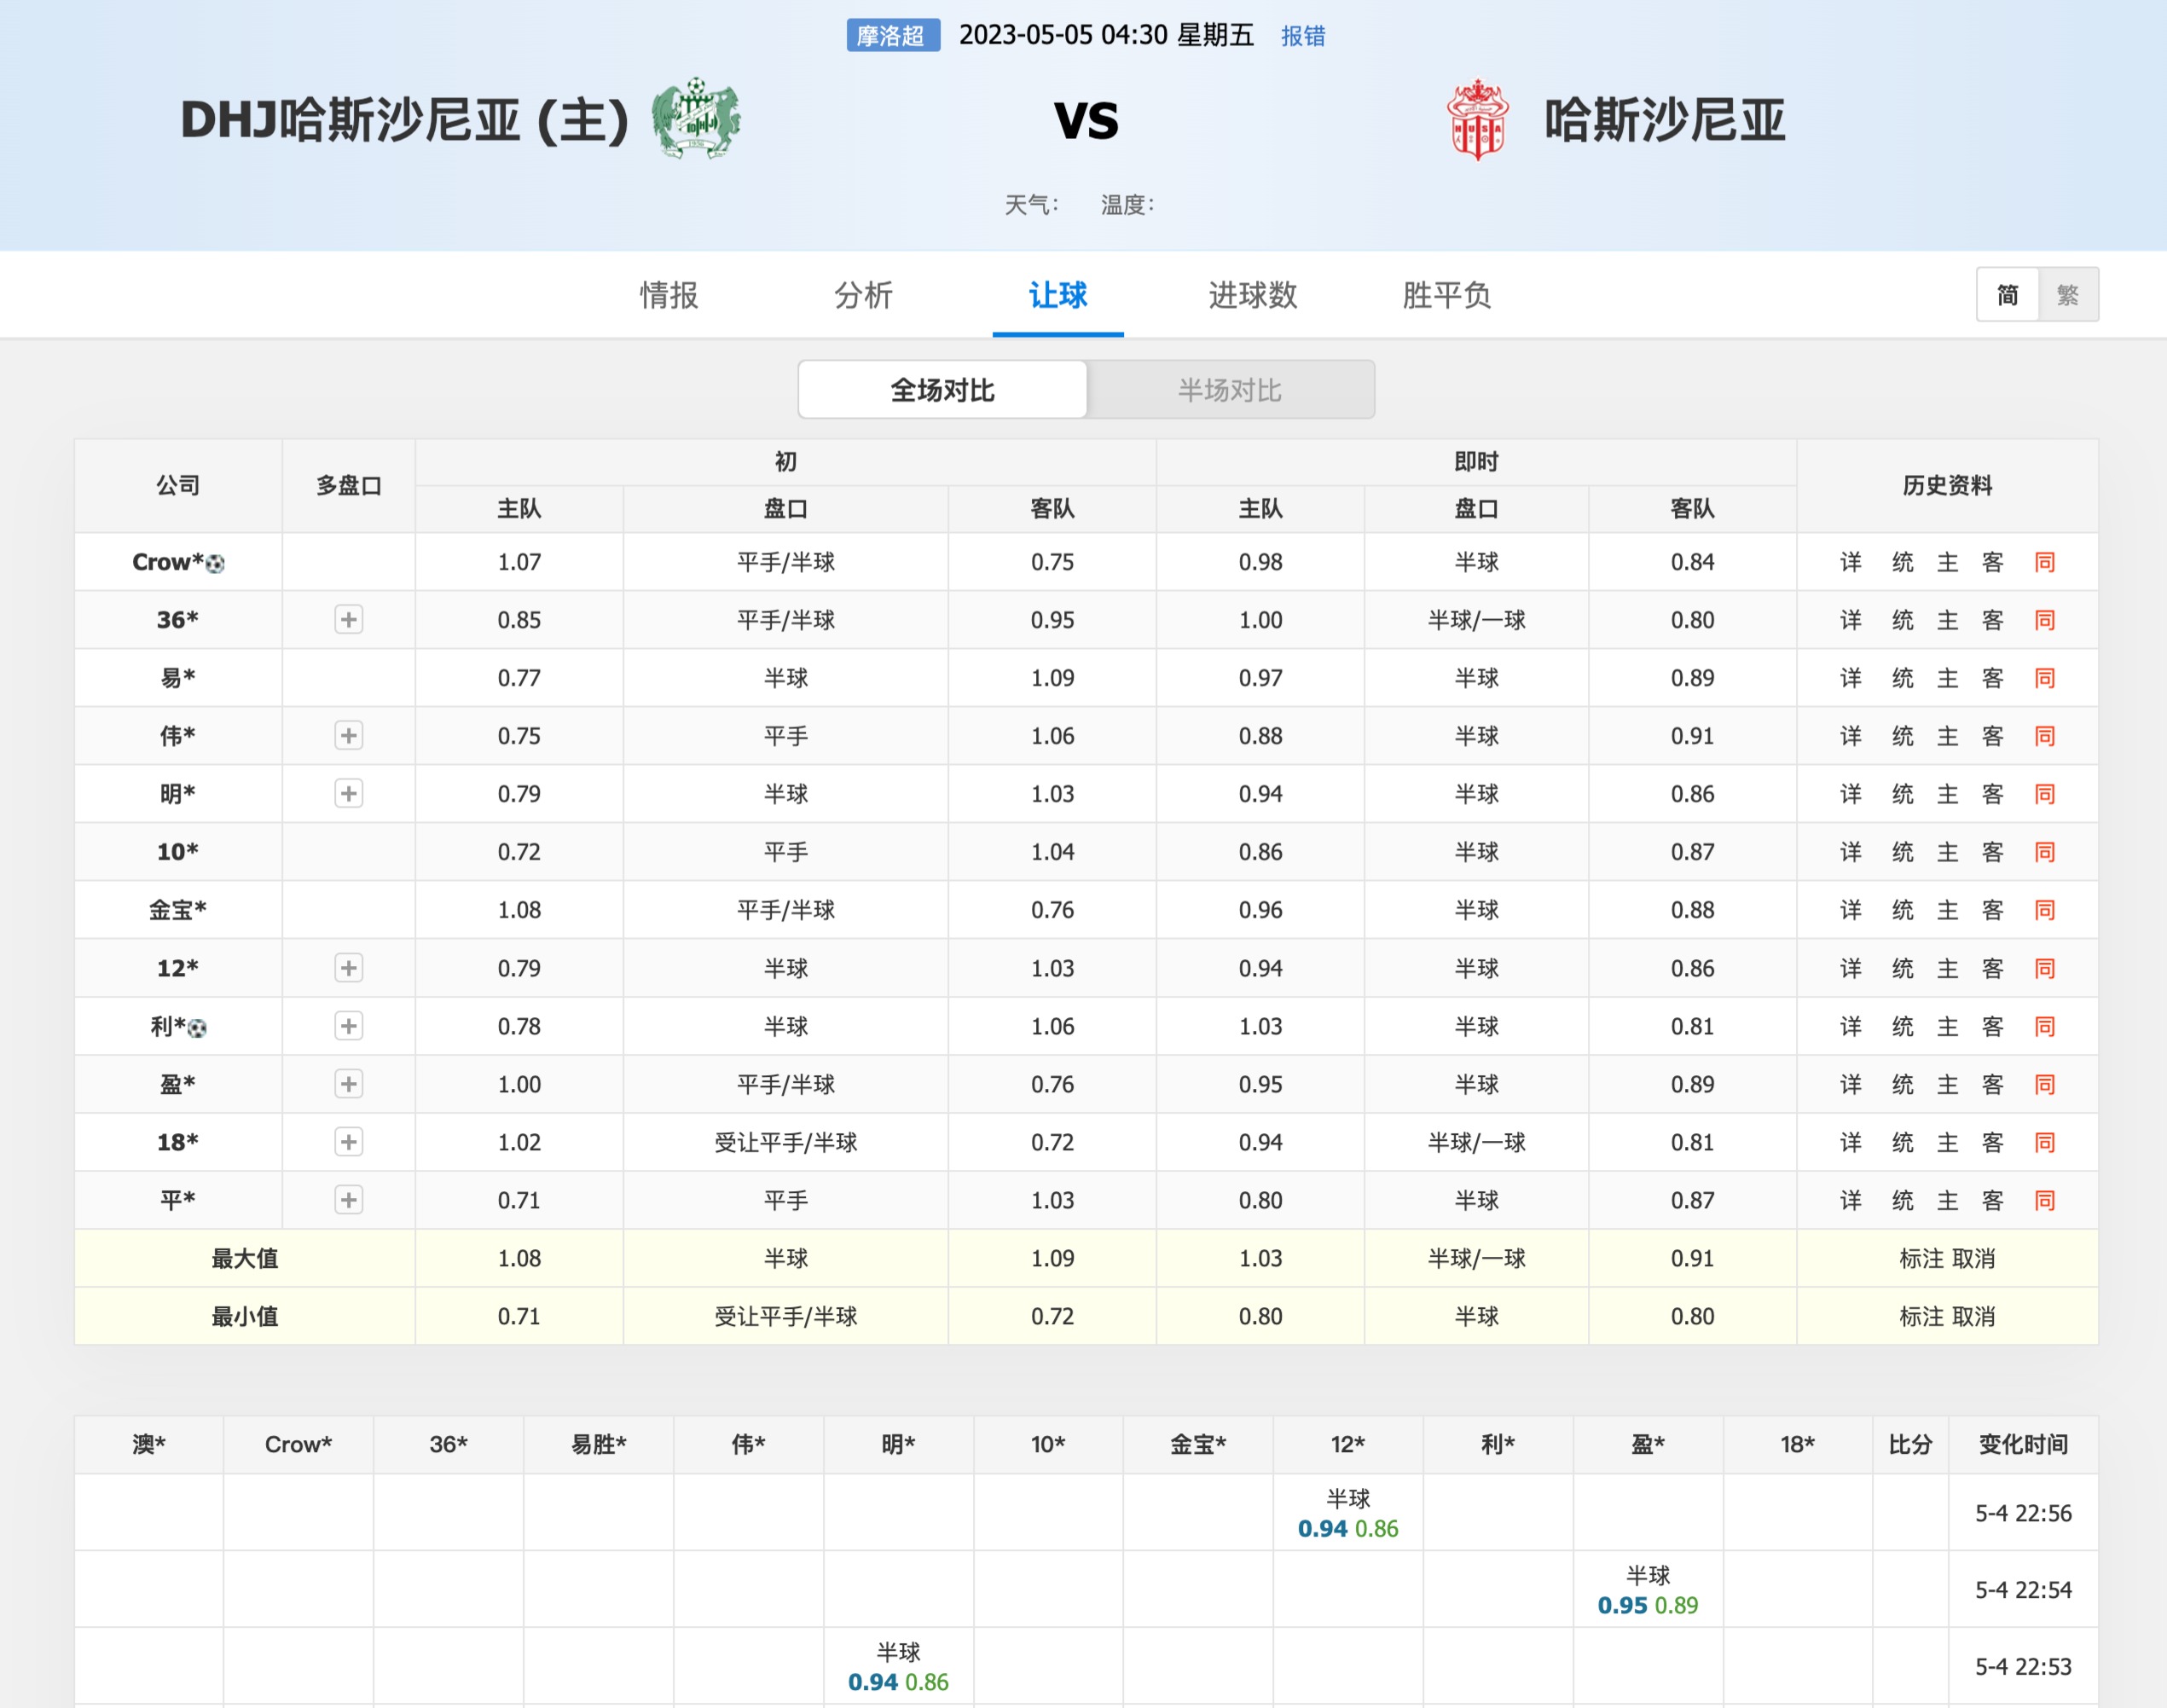This screenshot has width=2167, height=1708.
Task: Click the 澳* column header in lower table
Action: (x=149, y=1444)
